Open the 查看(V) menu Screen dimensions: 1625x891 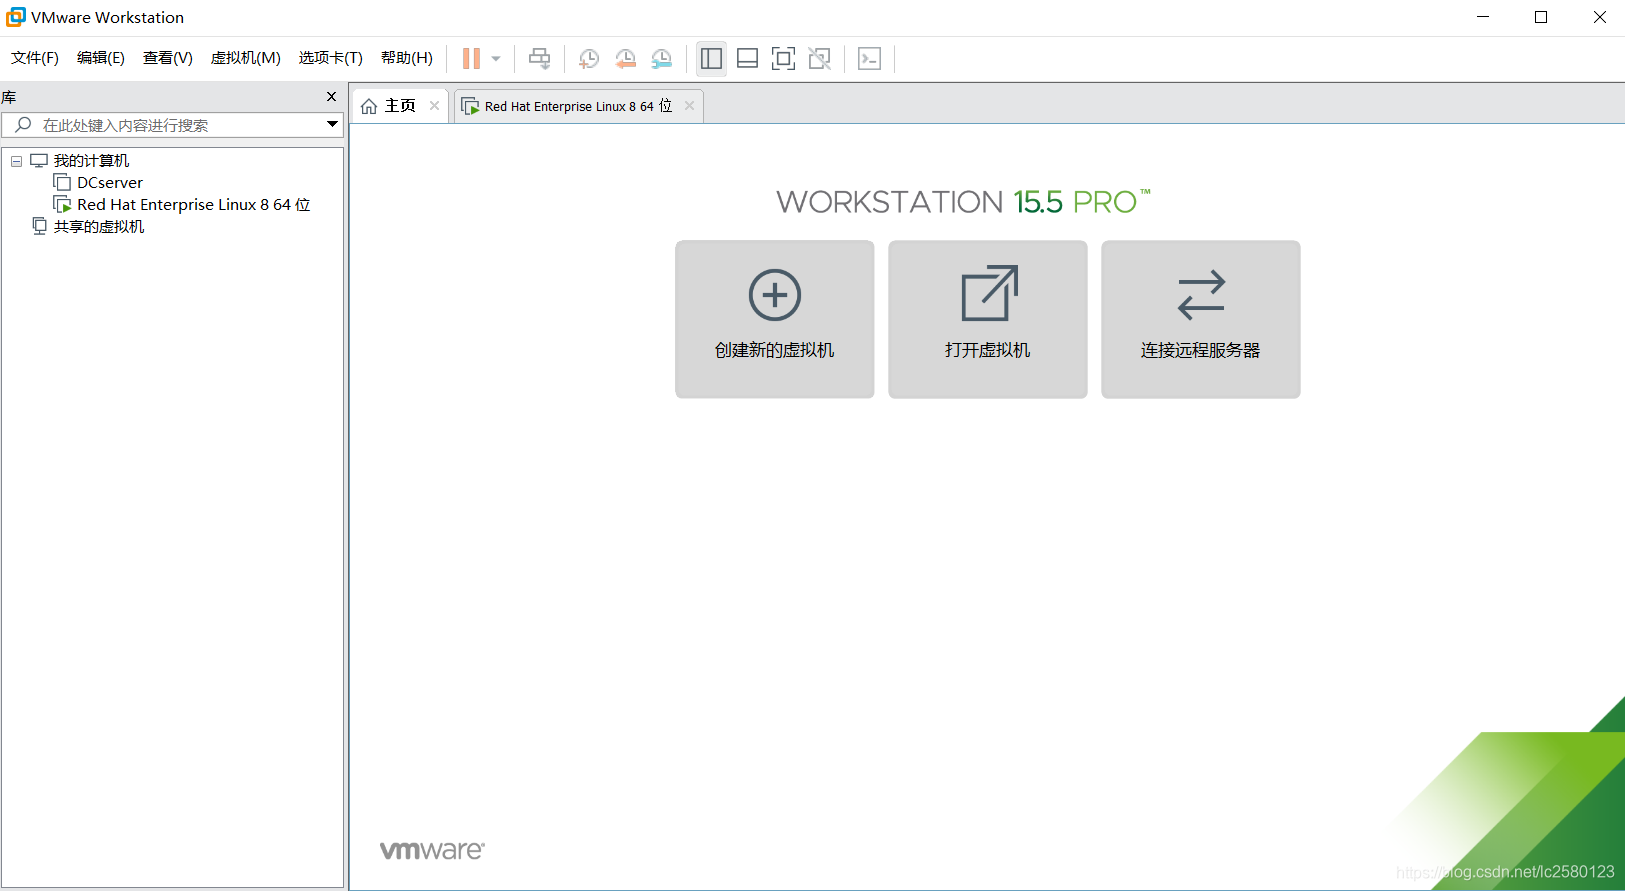[168, 58]
